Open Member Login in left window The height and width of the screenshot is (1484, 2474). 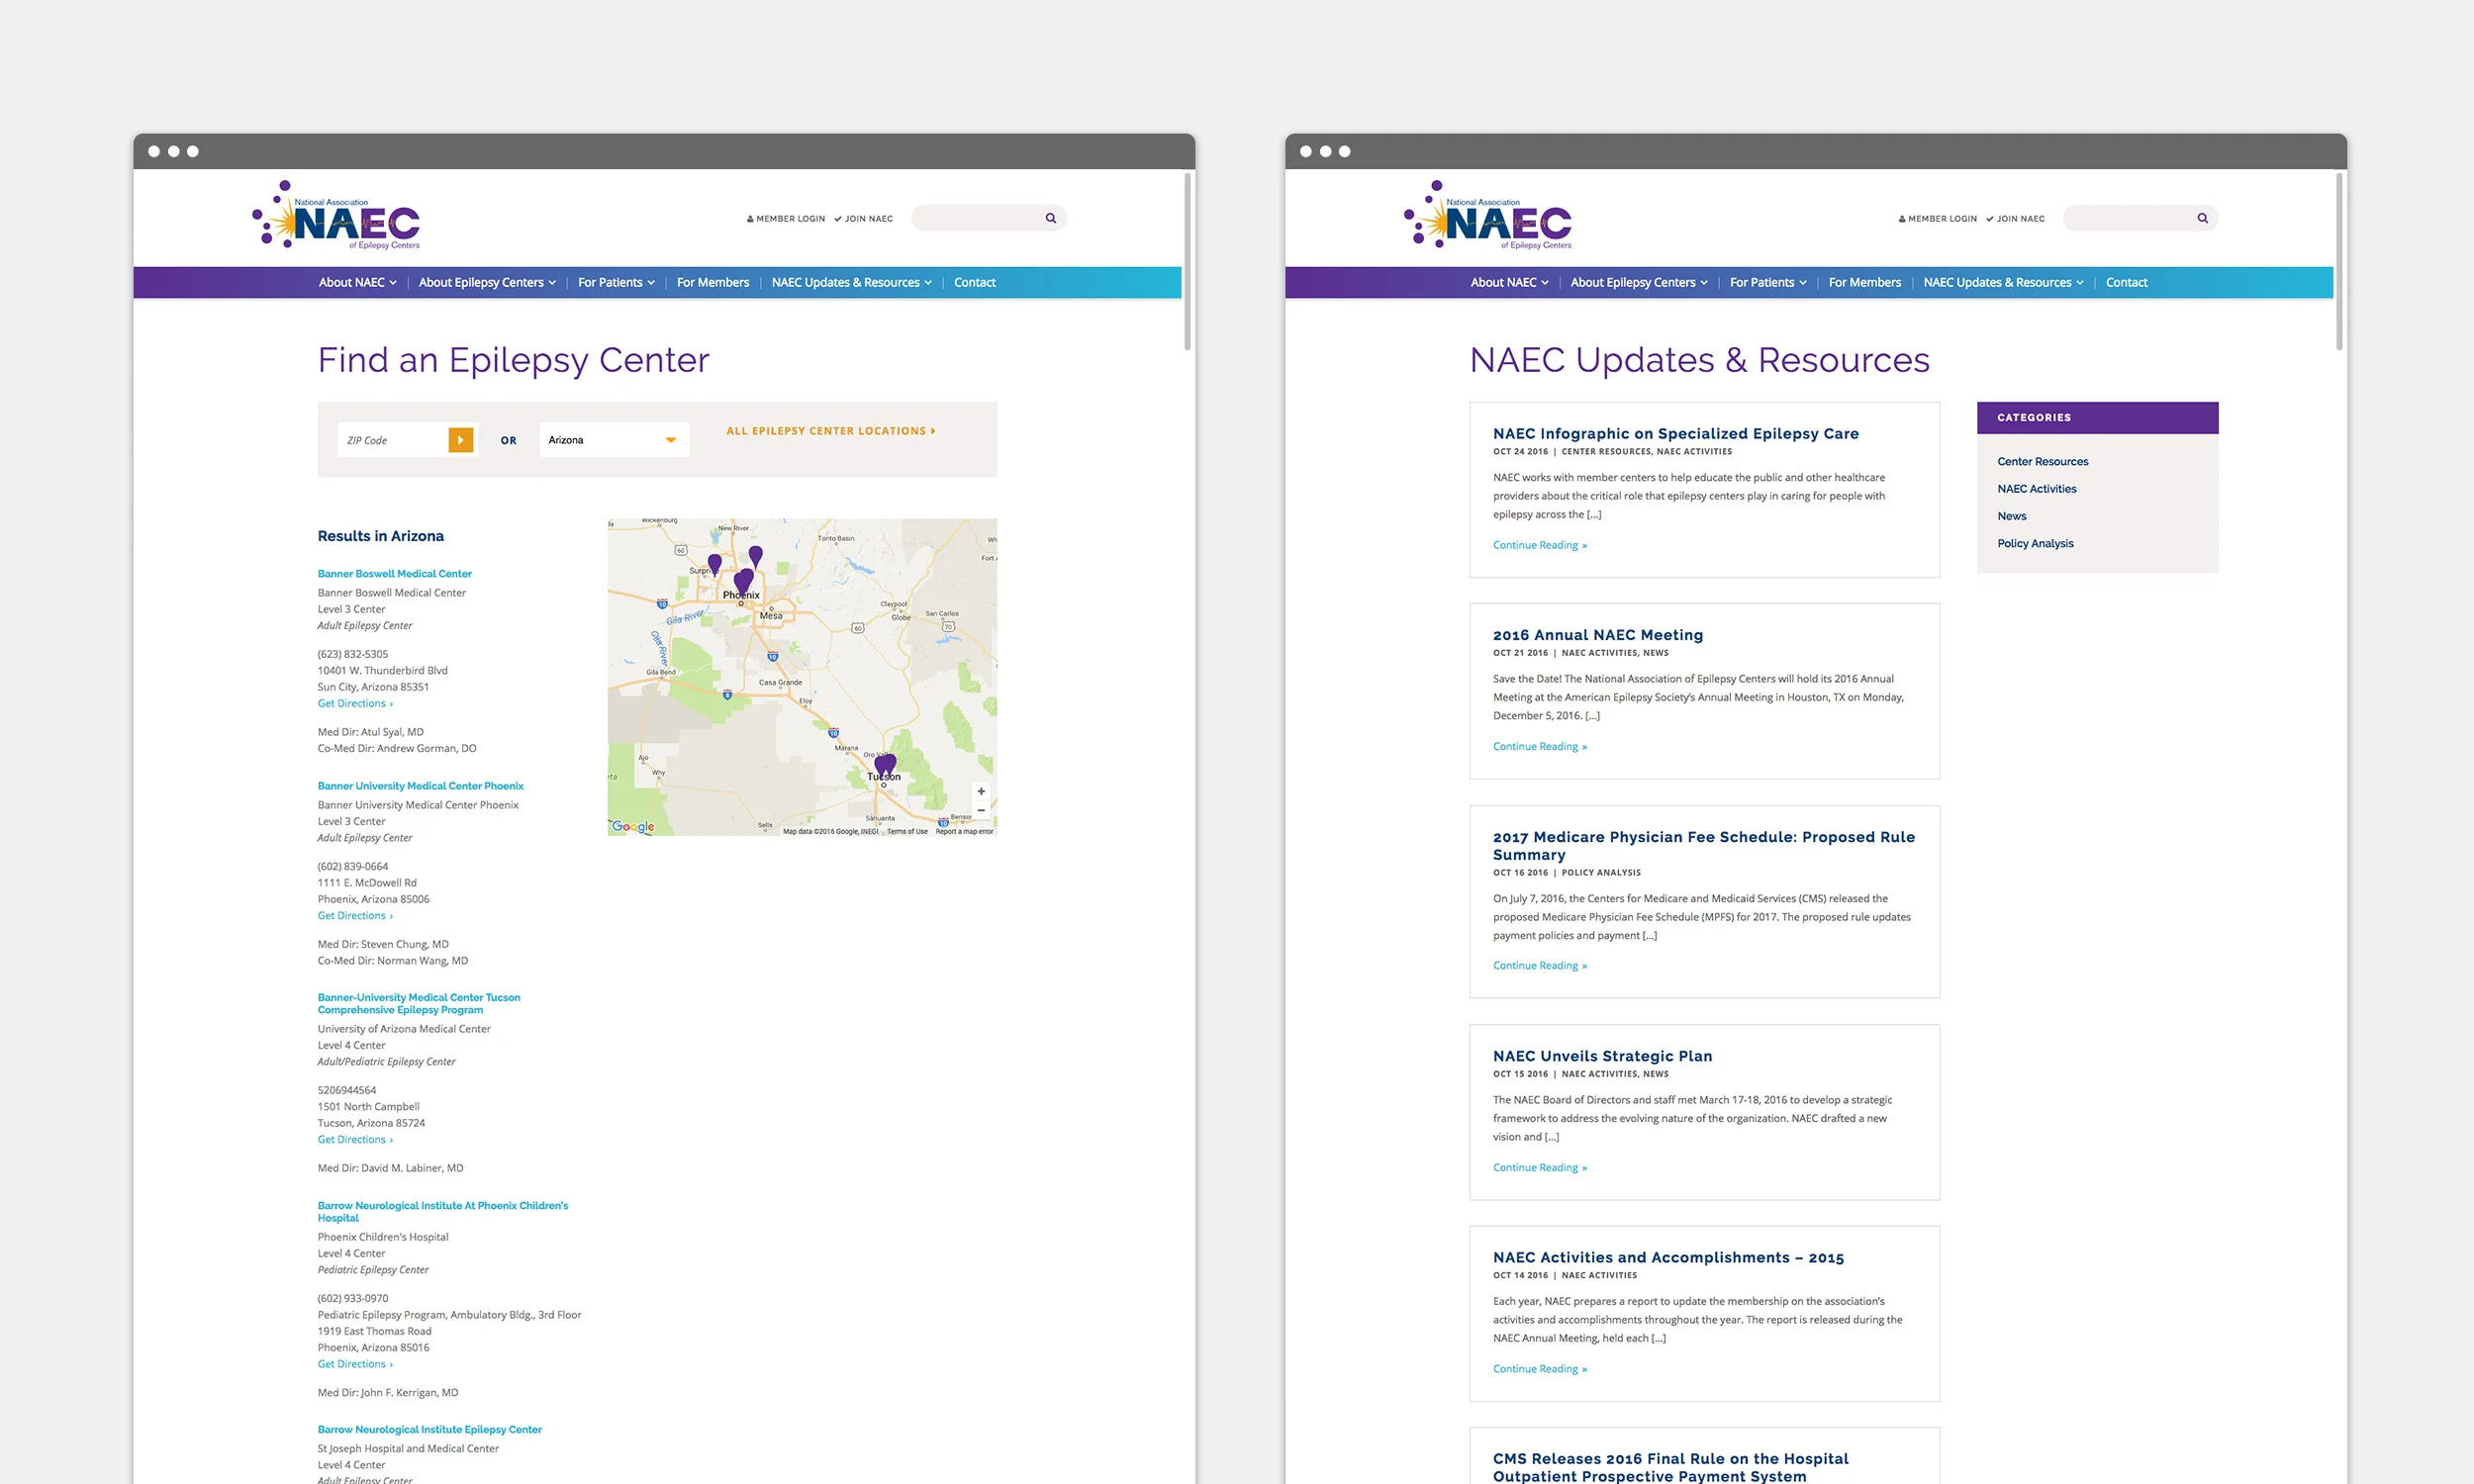coord(786,218)
